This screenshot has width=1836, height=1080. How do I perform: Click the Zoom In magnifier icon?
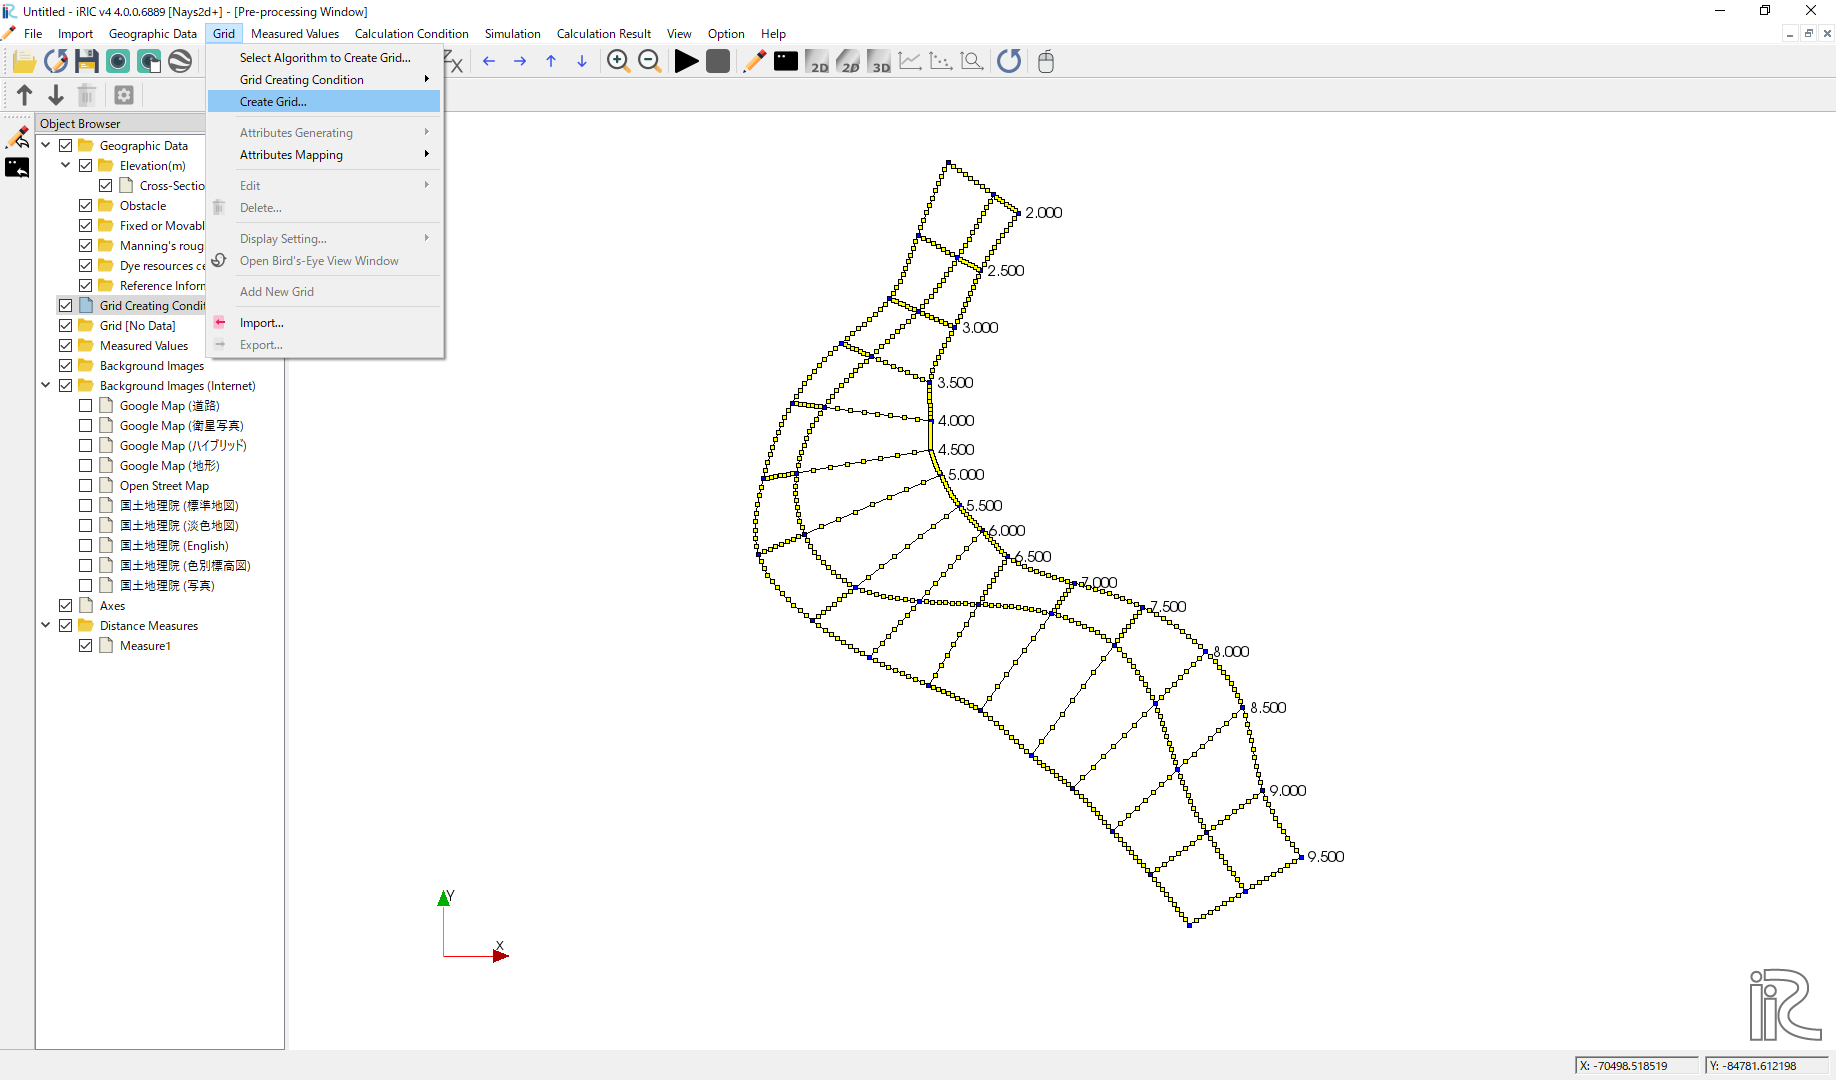coord(618,62)
